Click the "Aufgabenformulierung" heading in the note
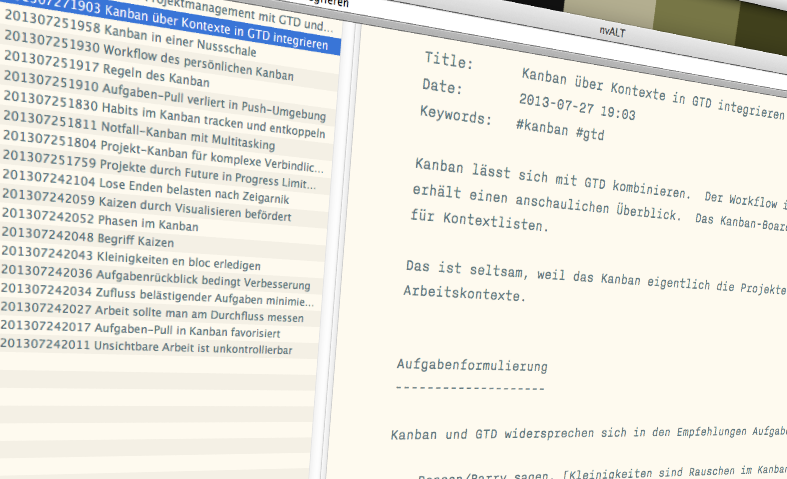Image resolution: width=787 pixels, height=479 pixels. (472, 365)
